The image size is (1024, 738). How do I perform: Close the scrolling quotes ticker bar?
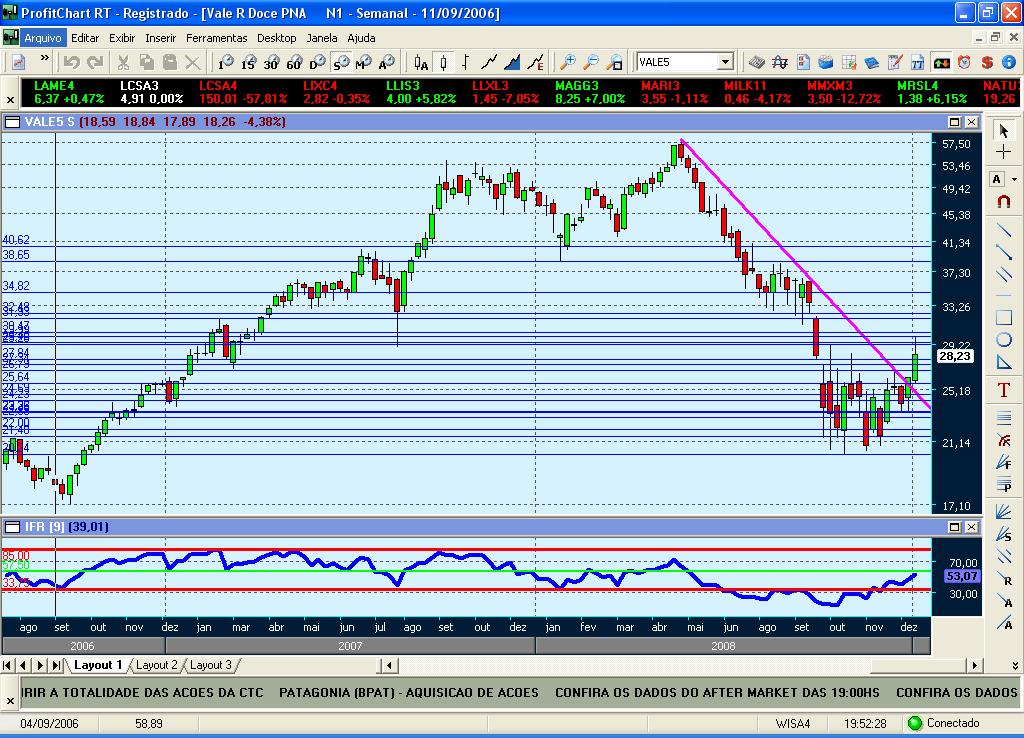[10, 100]
